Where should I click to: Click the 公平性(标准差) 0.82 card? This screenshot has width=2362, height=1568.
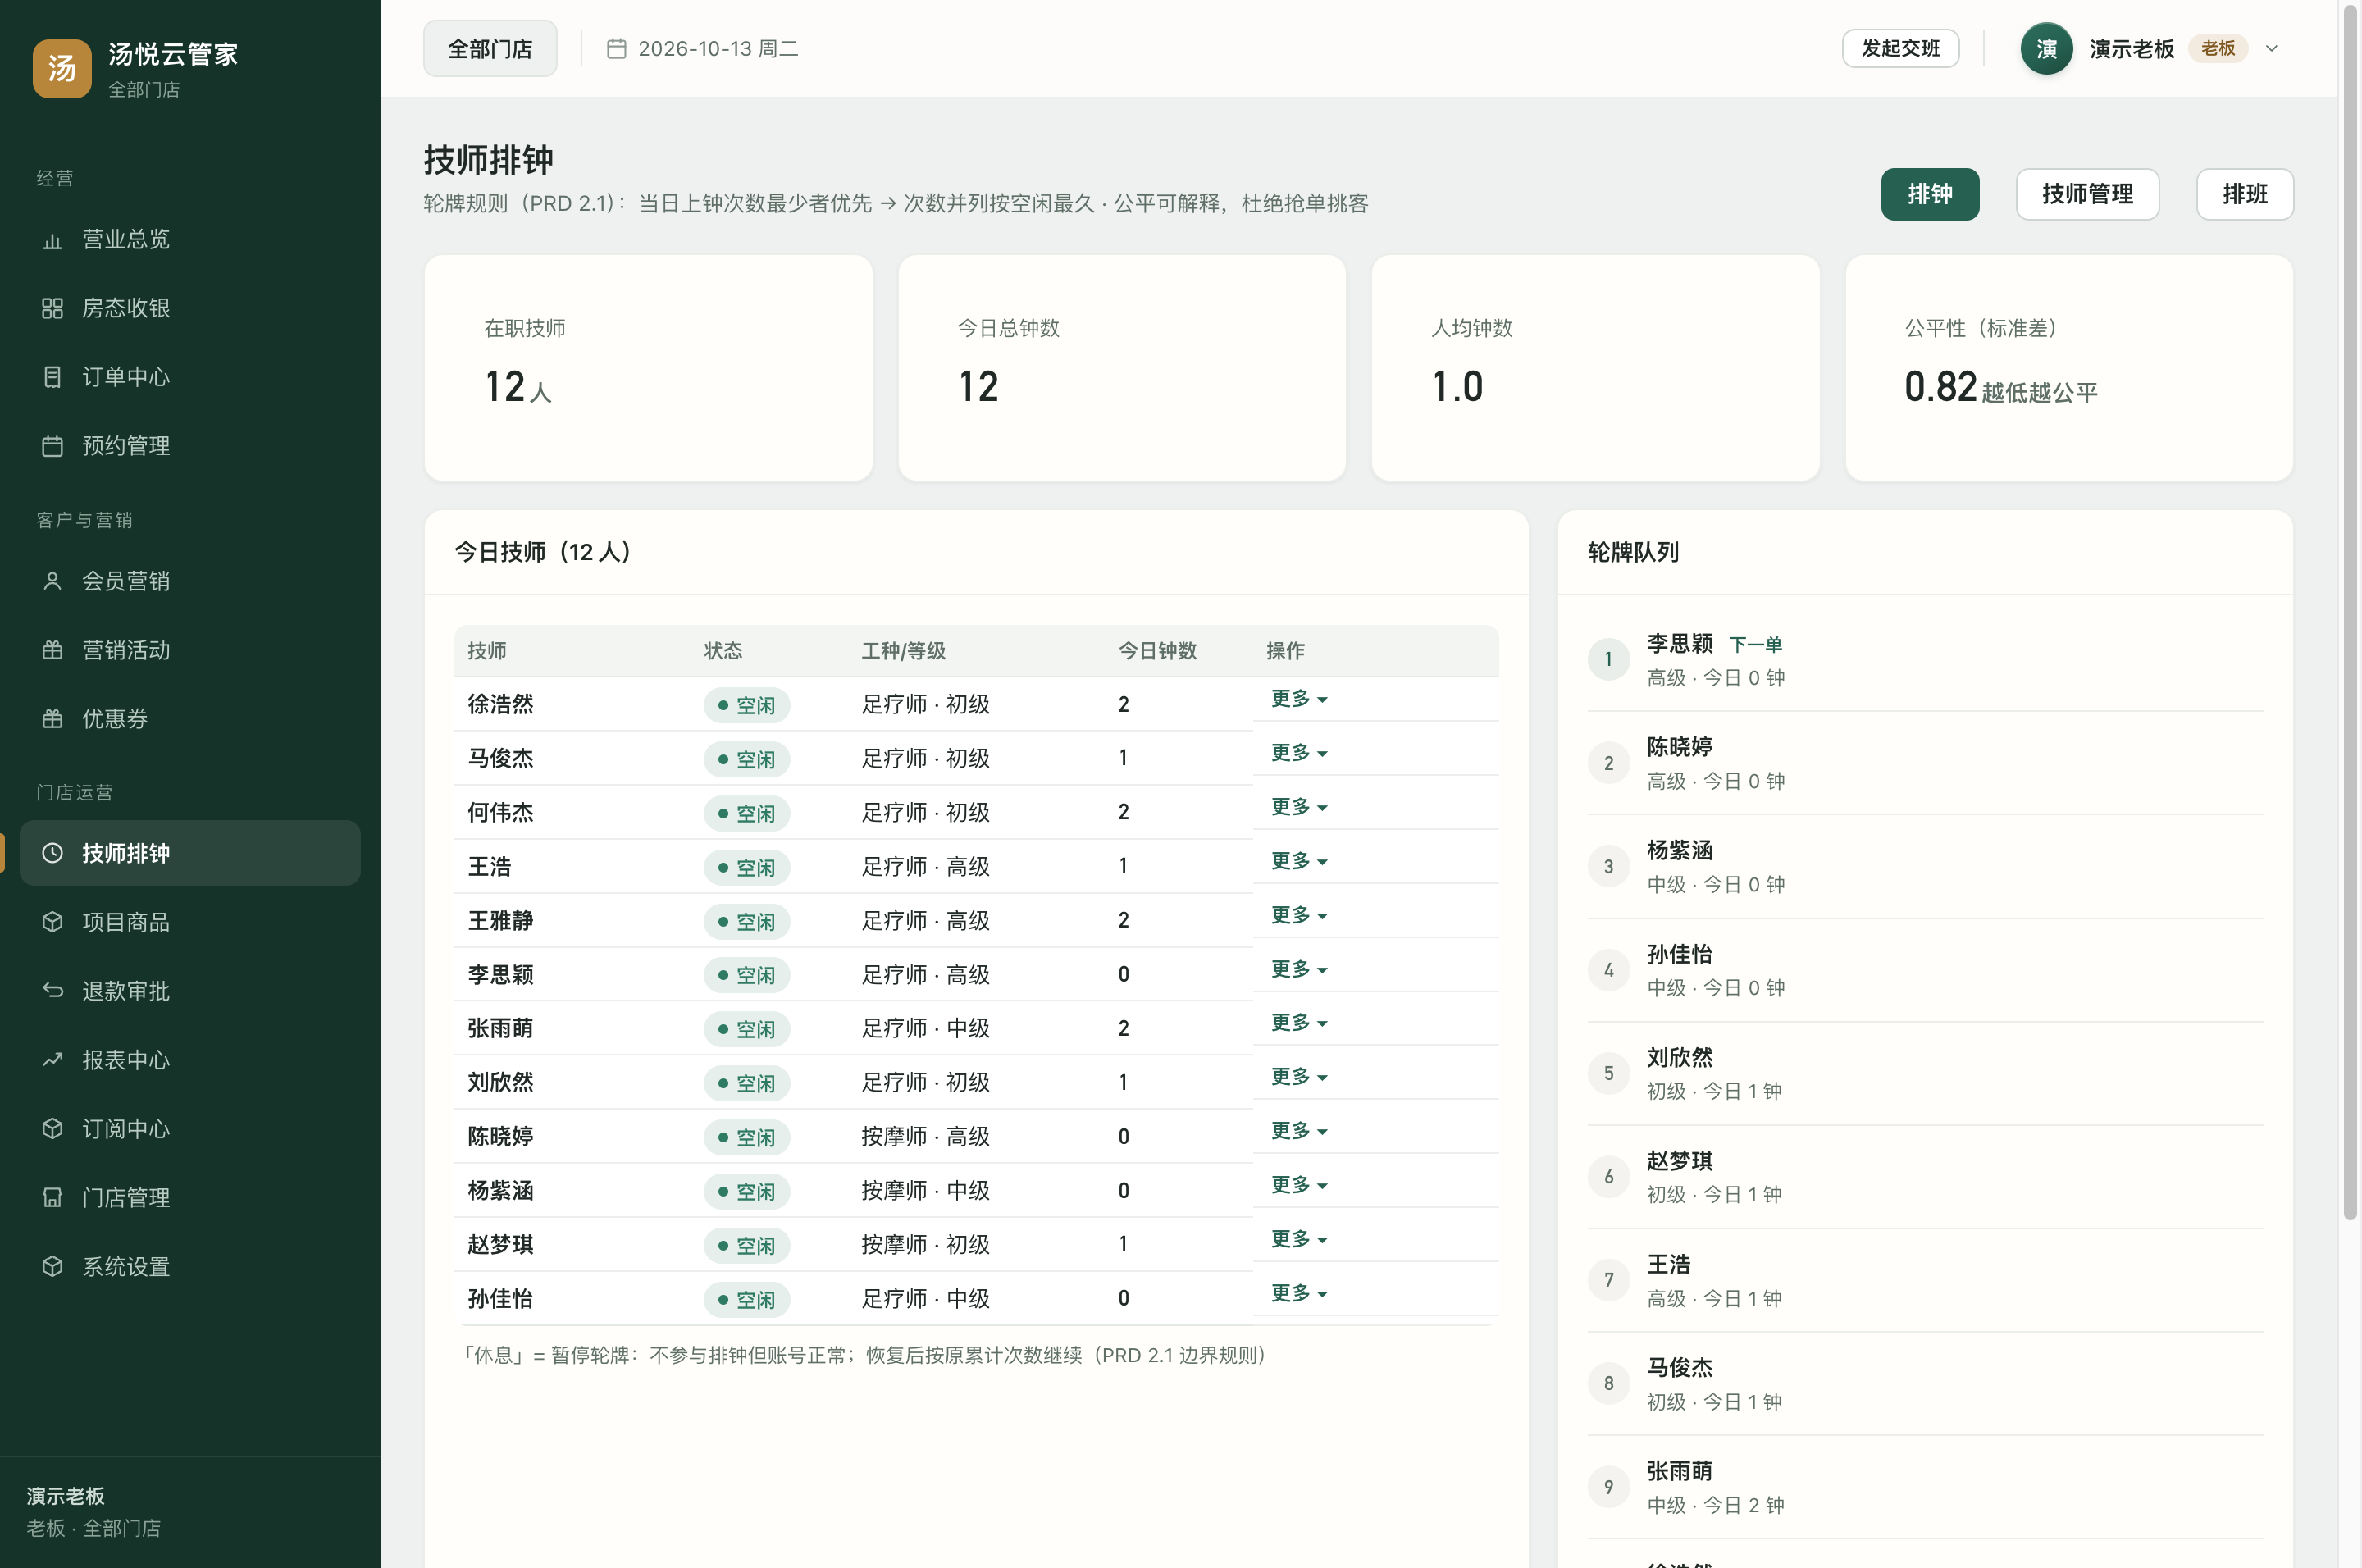2068,368
